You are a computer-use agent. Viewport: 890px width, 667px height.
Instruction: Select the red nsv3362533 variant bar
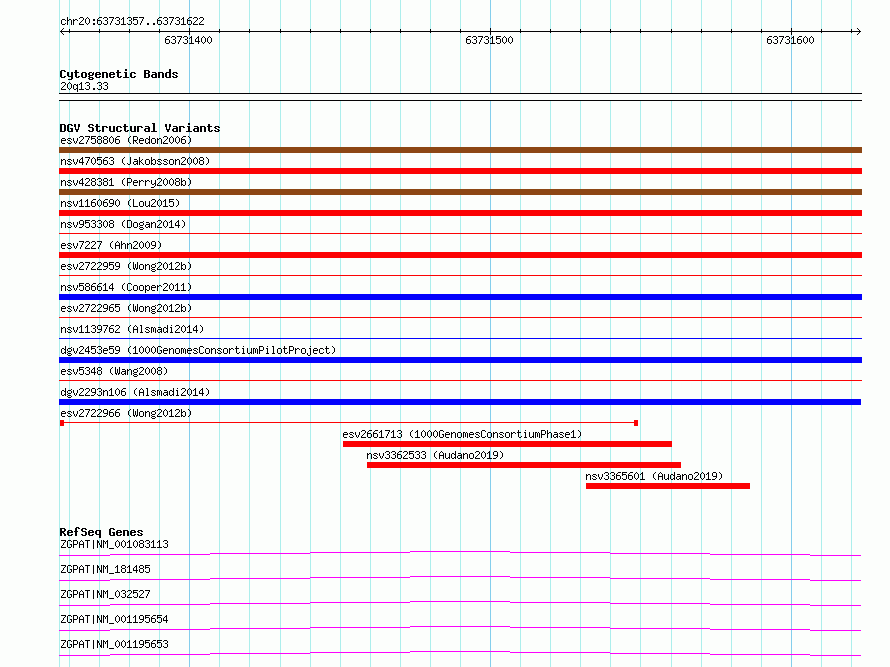point(524,465)
